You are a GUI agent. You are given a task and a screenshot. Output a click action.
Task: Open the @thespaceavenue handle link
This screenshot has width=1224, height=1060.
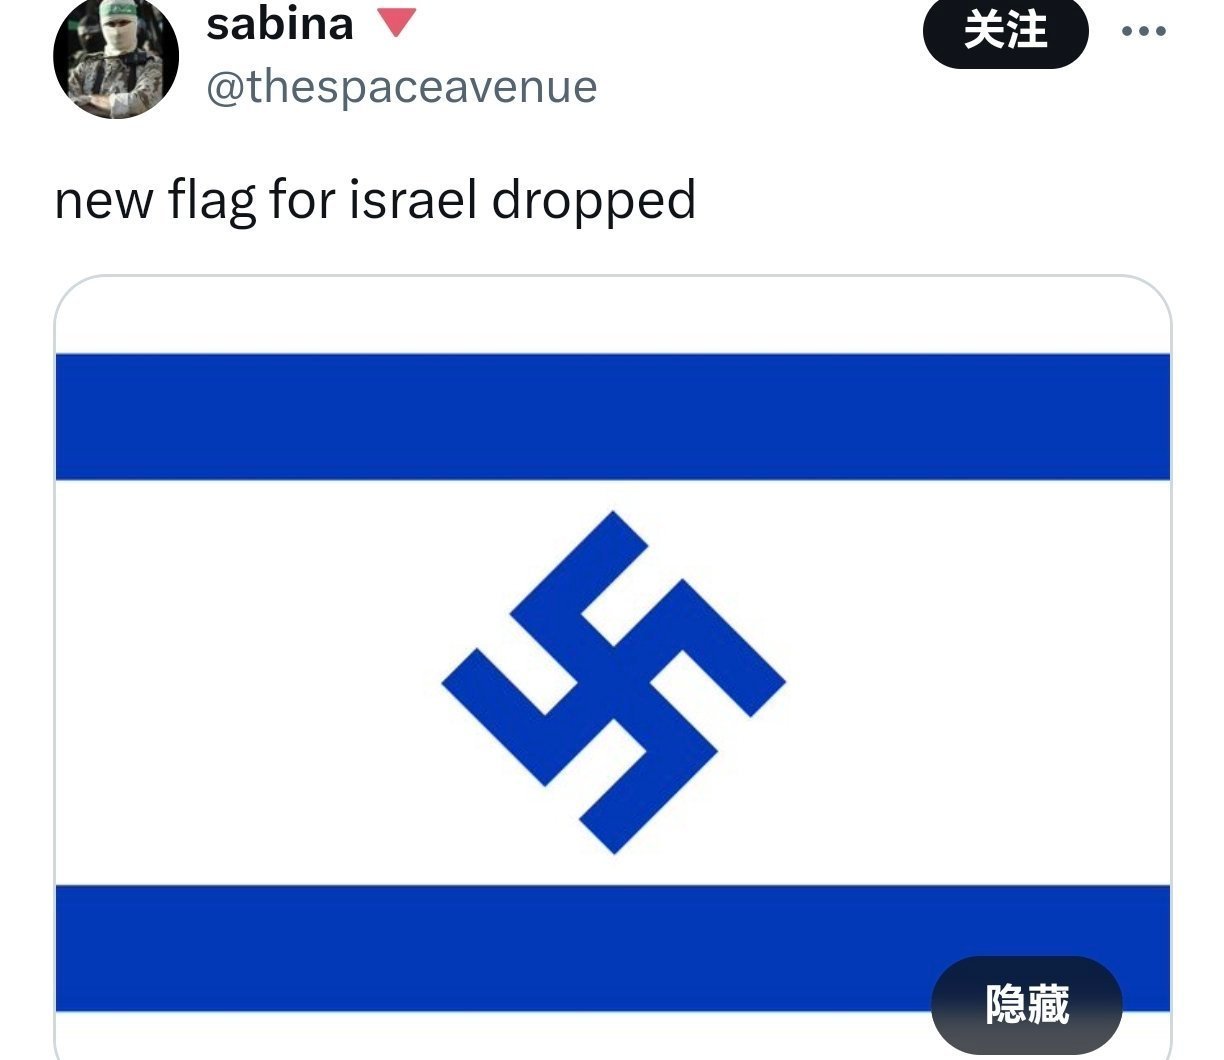pos(402,87)
